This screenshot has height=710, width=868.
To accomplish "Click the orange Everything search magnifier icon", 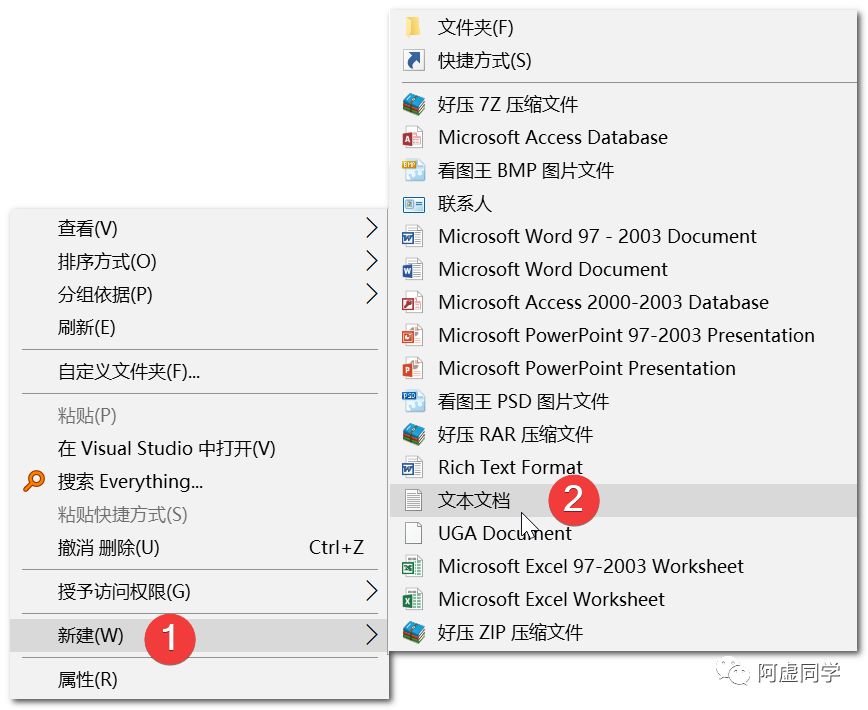I will 34,481.
